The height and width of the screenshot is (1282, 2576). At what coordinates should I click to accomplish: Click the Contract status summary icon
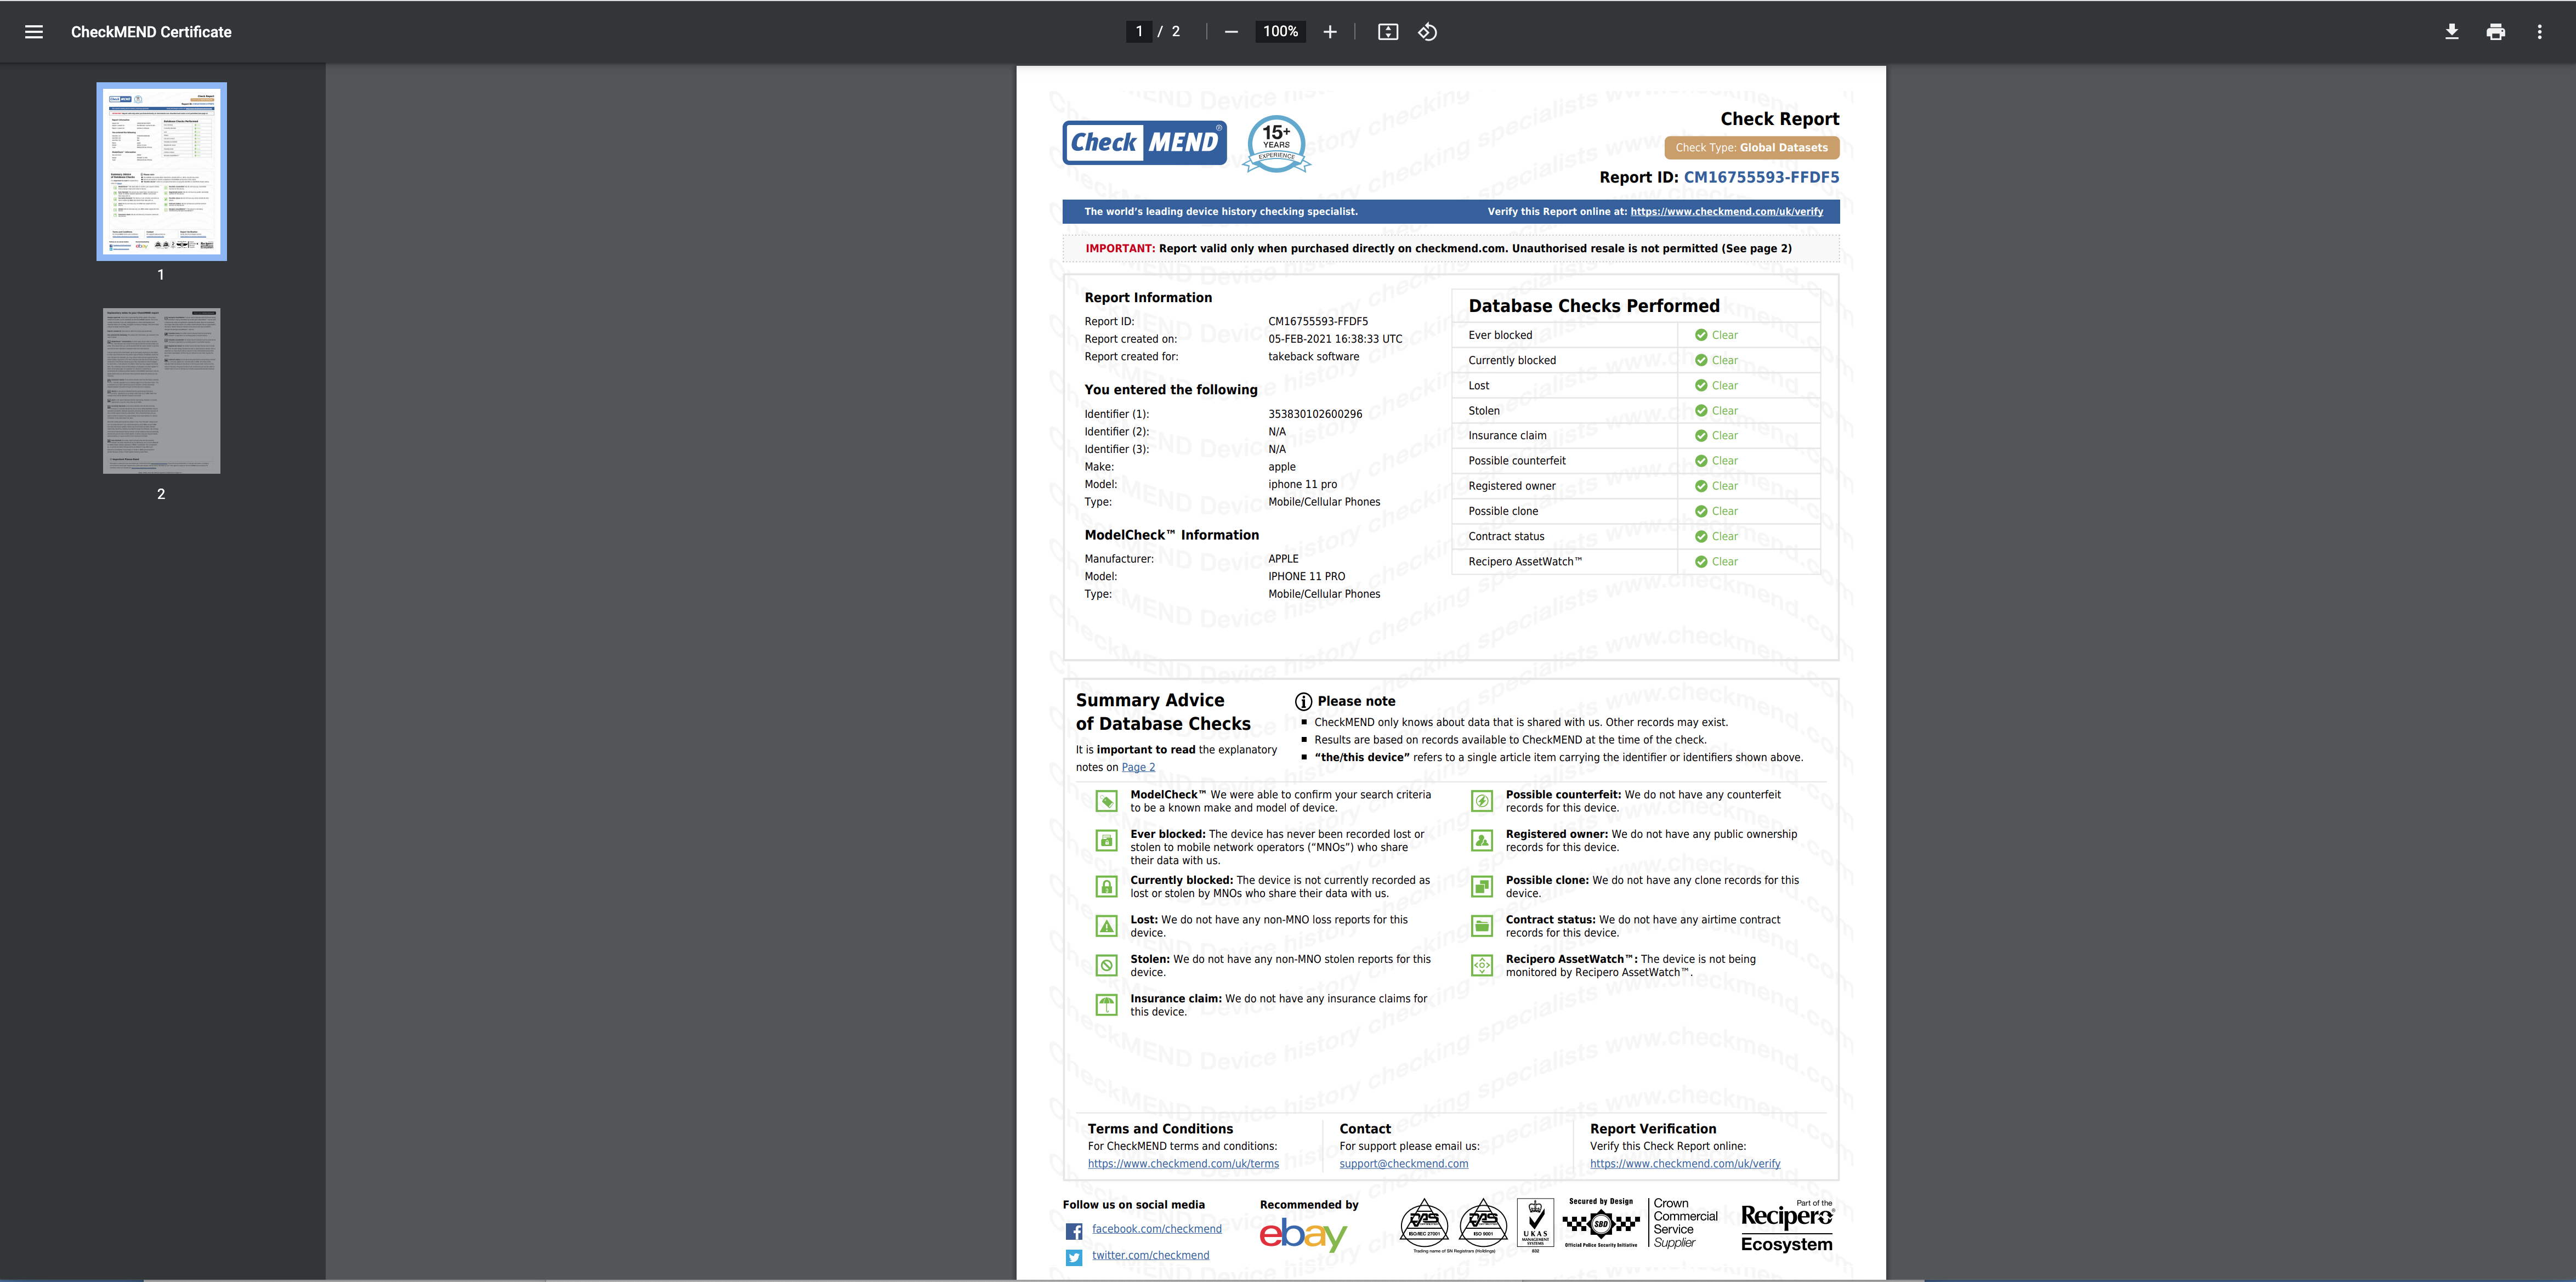(x=1482, y=927)
